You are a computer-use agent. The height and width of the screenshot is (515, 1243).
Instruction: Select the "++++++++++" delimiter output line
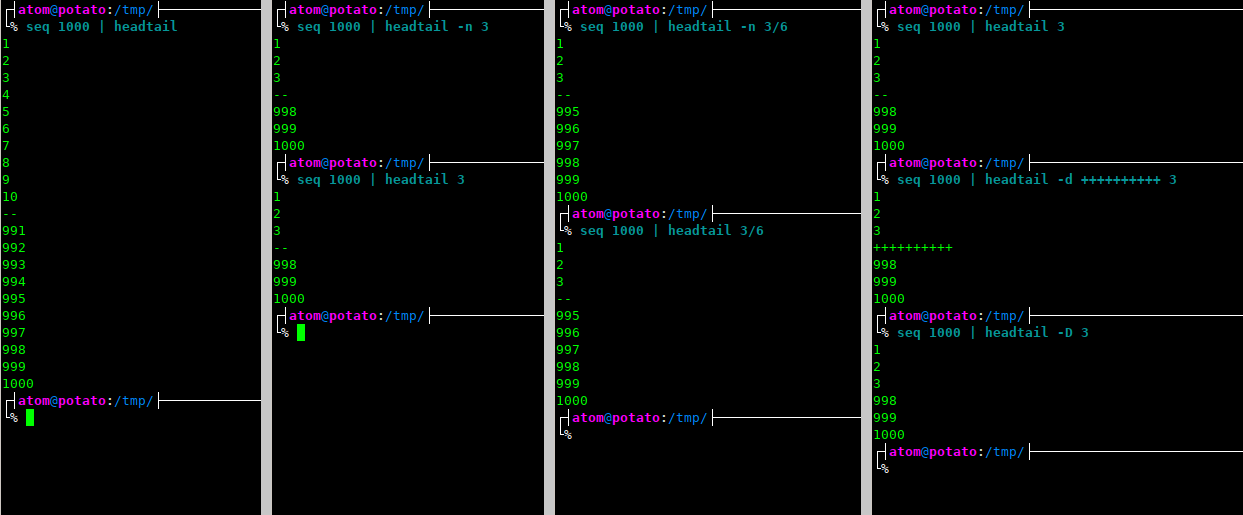(913, 248)
